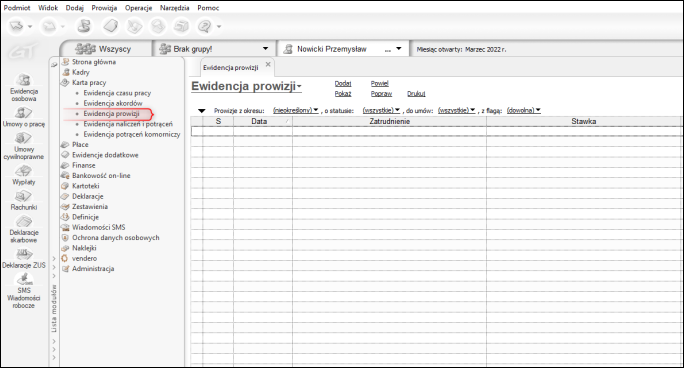Screen dimensions: 684x368
Task: Open the status (wszystkie) filter dropdown
Action: click(x=381, y=110)
